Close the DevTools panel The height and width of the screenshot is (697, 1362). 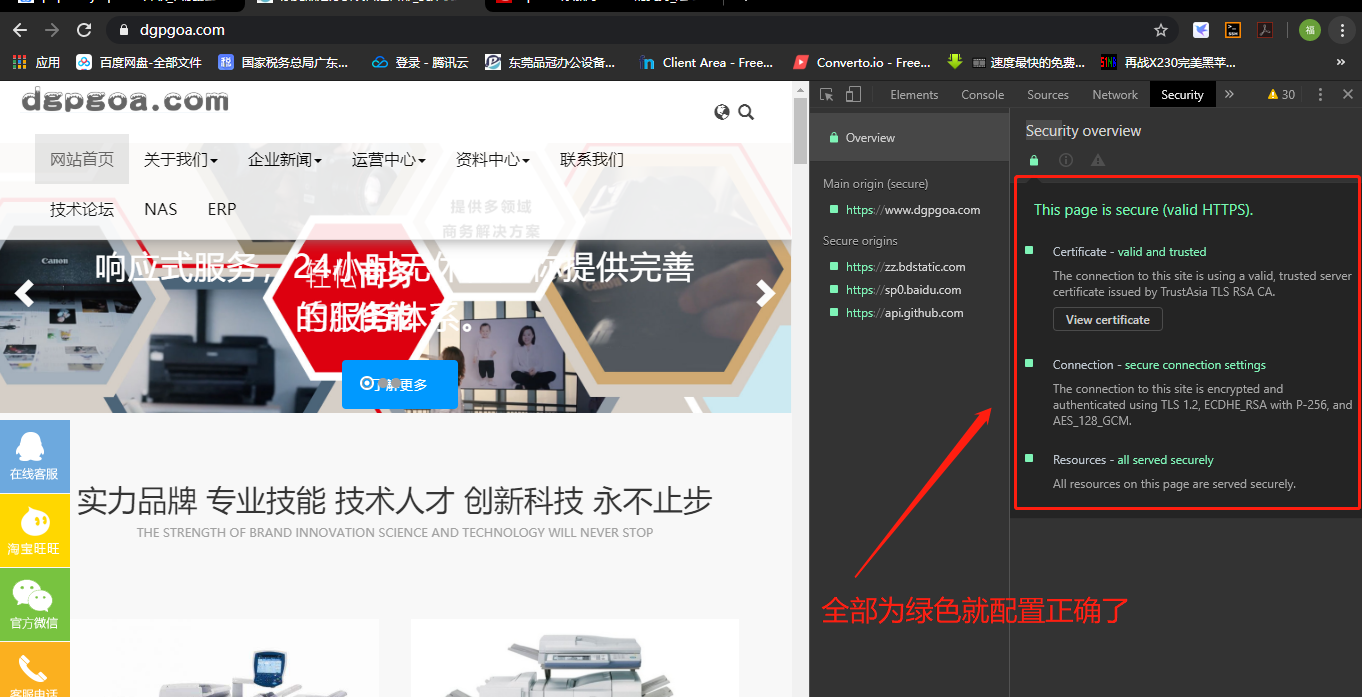coord(1347,94)
